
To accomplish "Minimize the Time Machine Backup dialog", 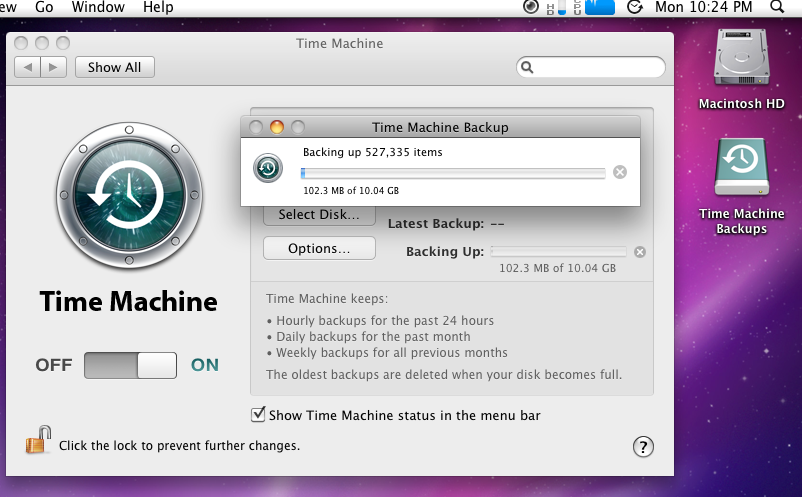I will tap(277, 127).
